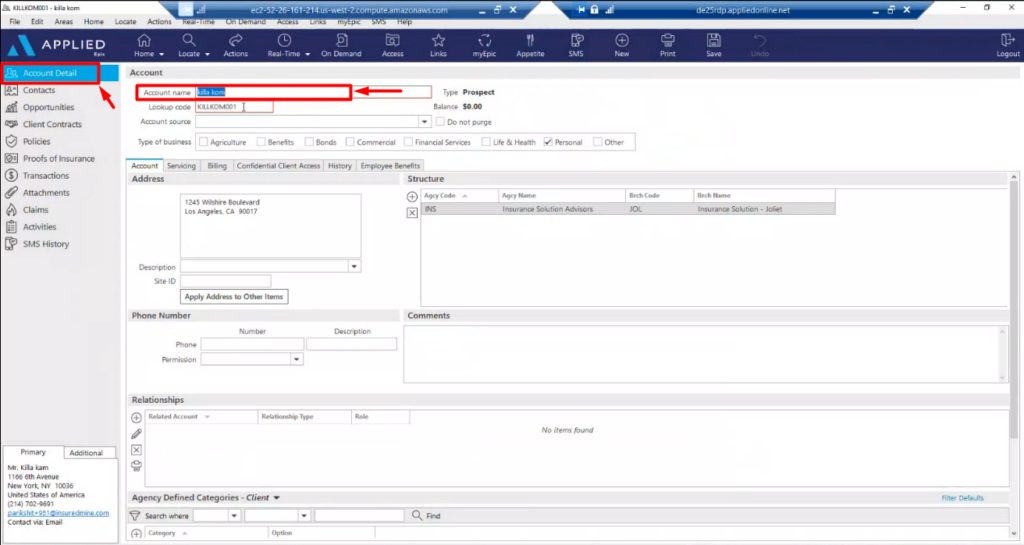Screen dimensions: 1024x545
Task: Click the Site ID input field
Action: [225, 281]
